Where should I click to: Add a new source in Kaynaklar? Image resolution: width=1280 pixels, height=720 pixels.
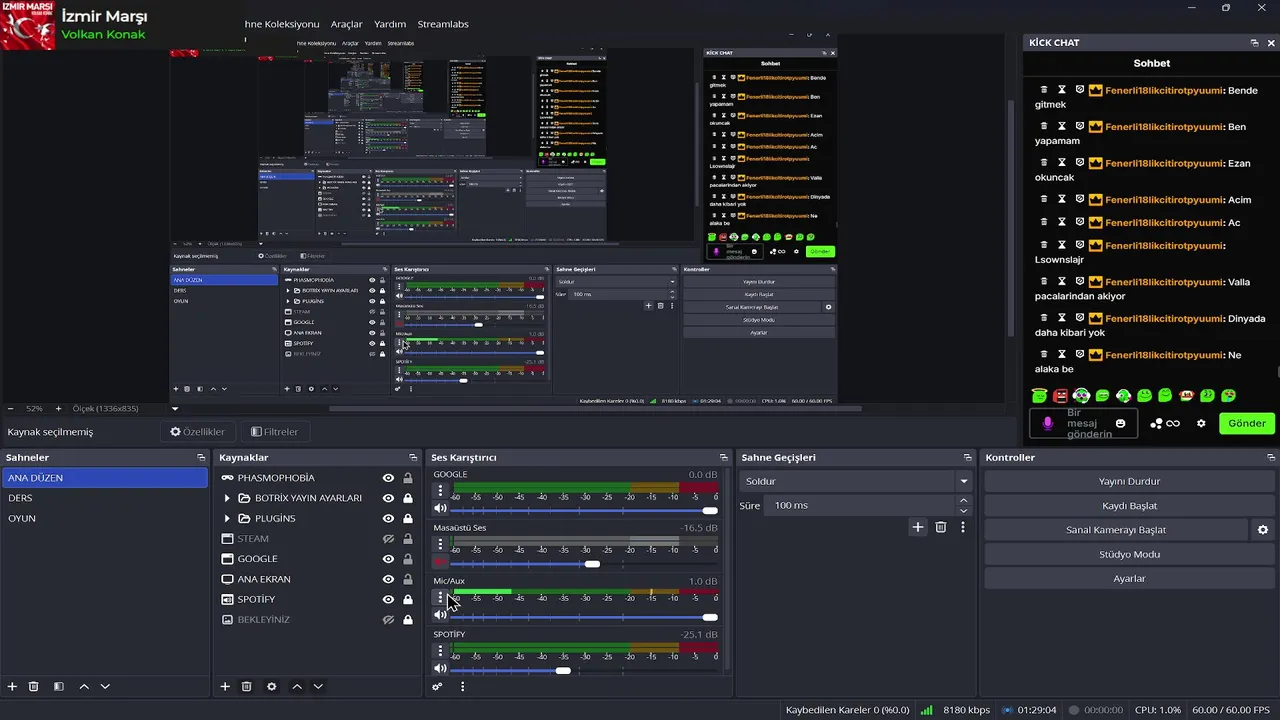point(225,687)
